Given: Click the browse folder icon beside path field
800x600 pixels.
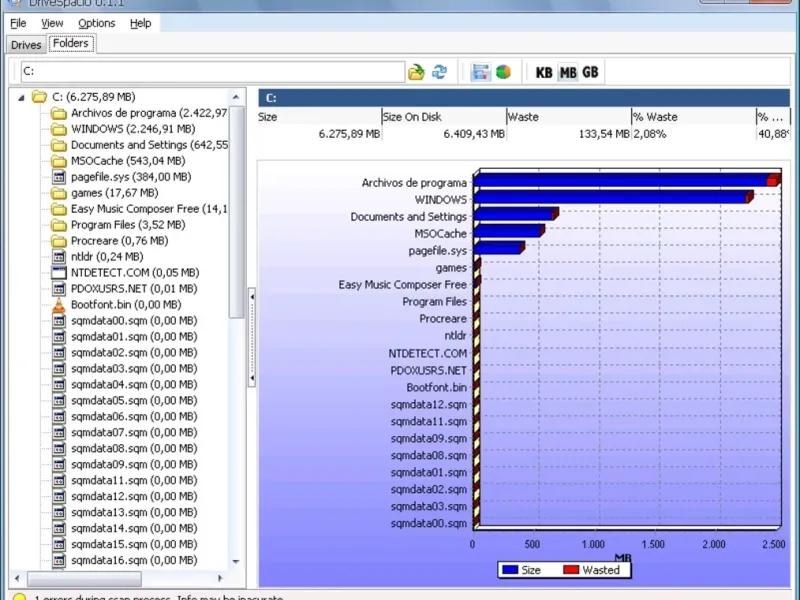Looking at the screenshot, I should click(416, 72).
